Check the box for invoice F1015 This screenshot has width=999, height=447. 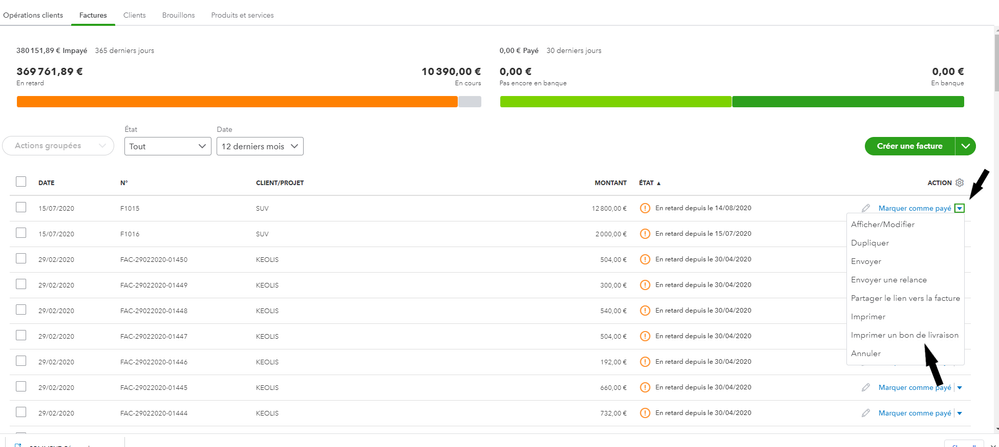pyautogui.click(x=21, y=208)
